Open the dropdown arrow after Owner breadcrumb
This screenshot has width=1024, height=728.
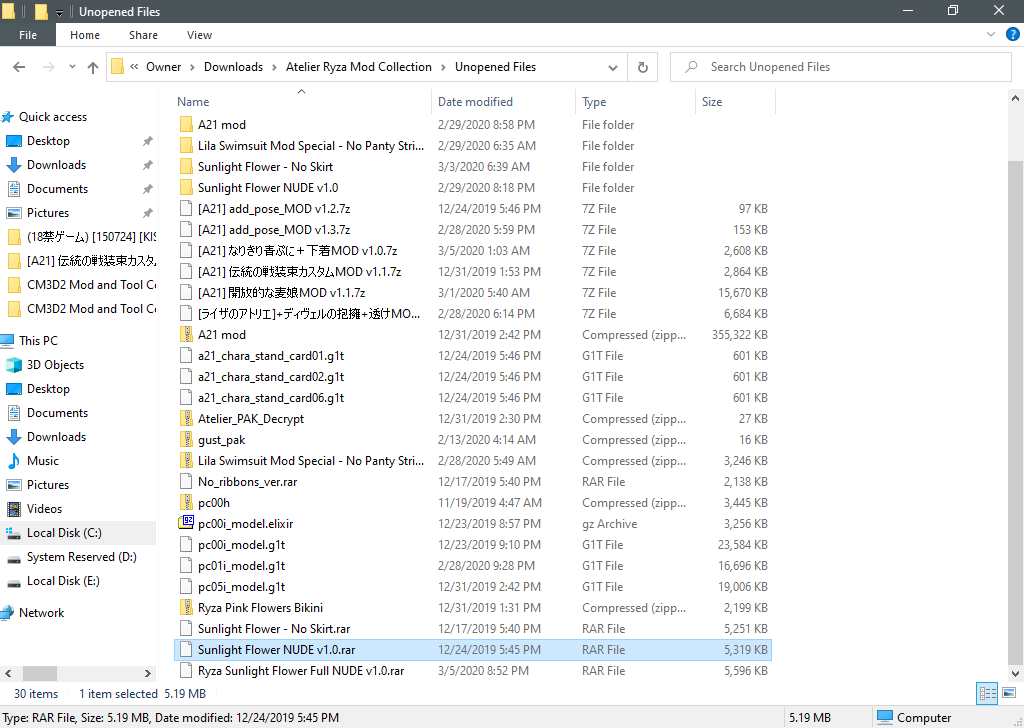[x=193, y=67]
